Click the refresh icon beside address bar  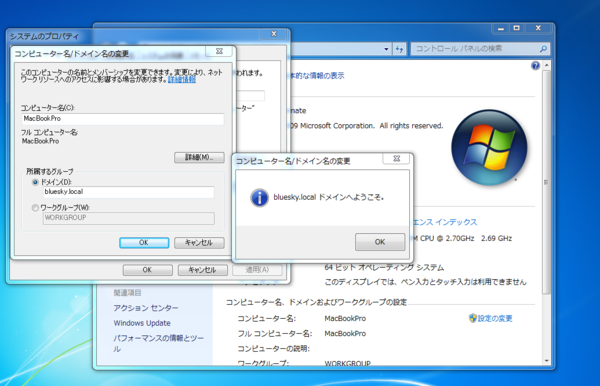(399, 49)
